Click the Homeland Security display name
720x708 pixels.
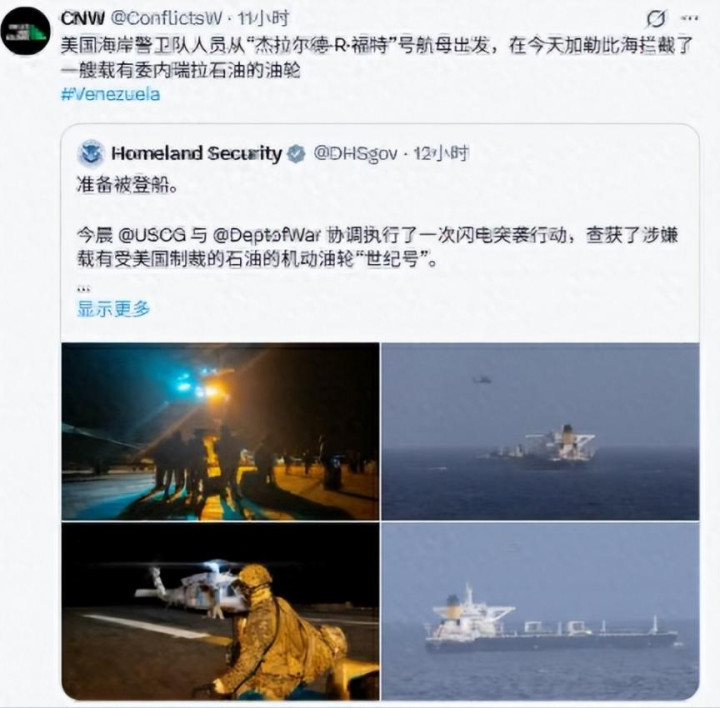click(197, 153)
